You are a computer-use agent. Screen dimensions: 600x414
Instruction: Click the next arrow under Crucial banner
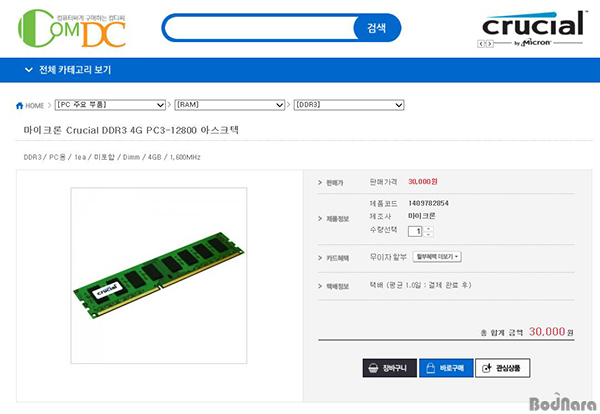[x=489, y=44]
